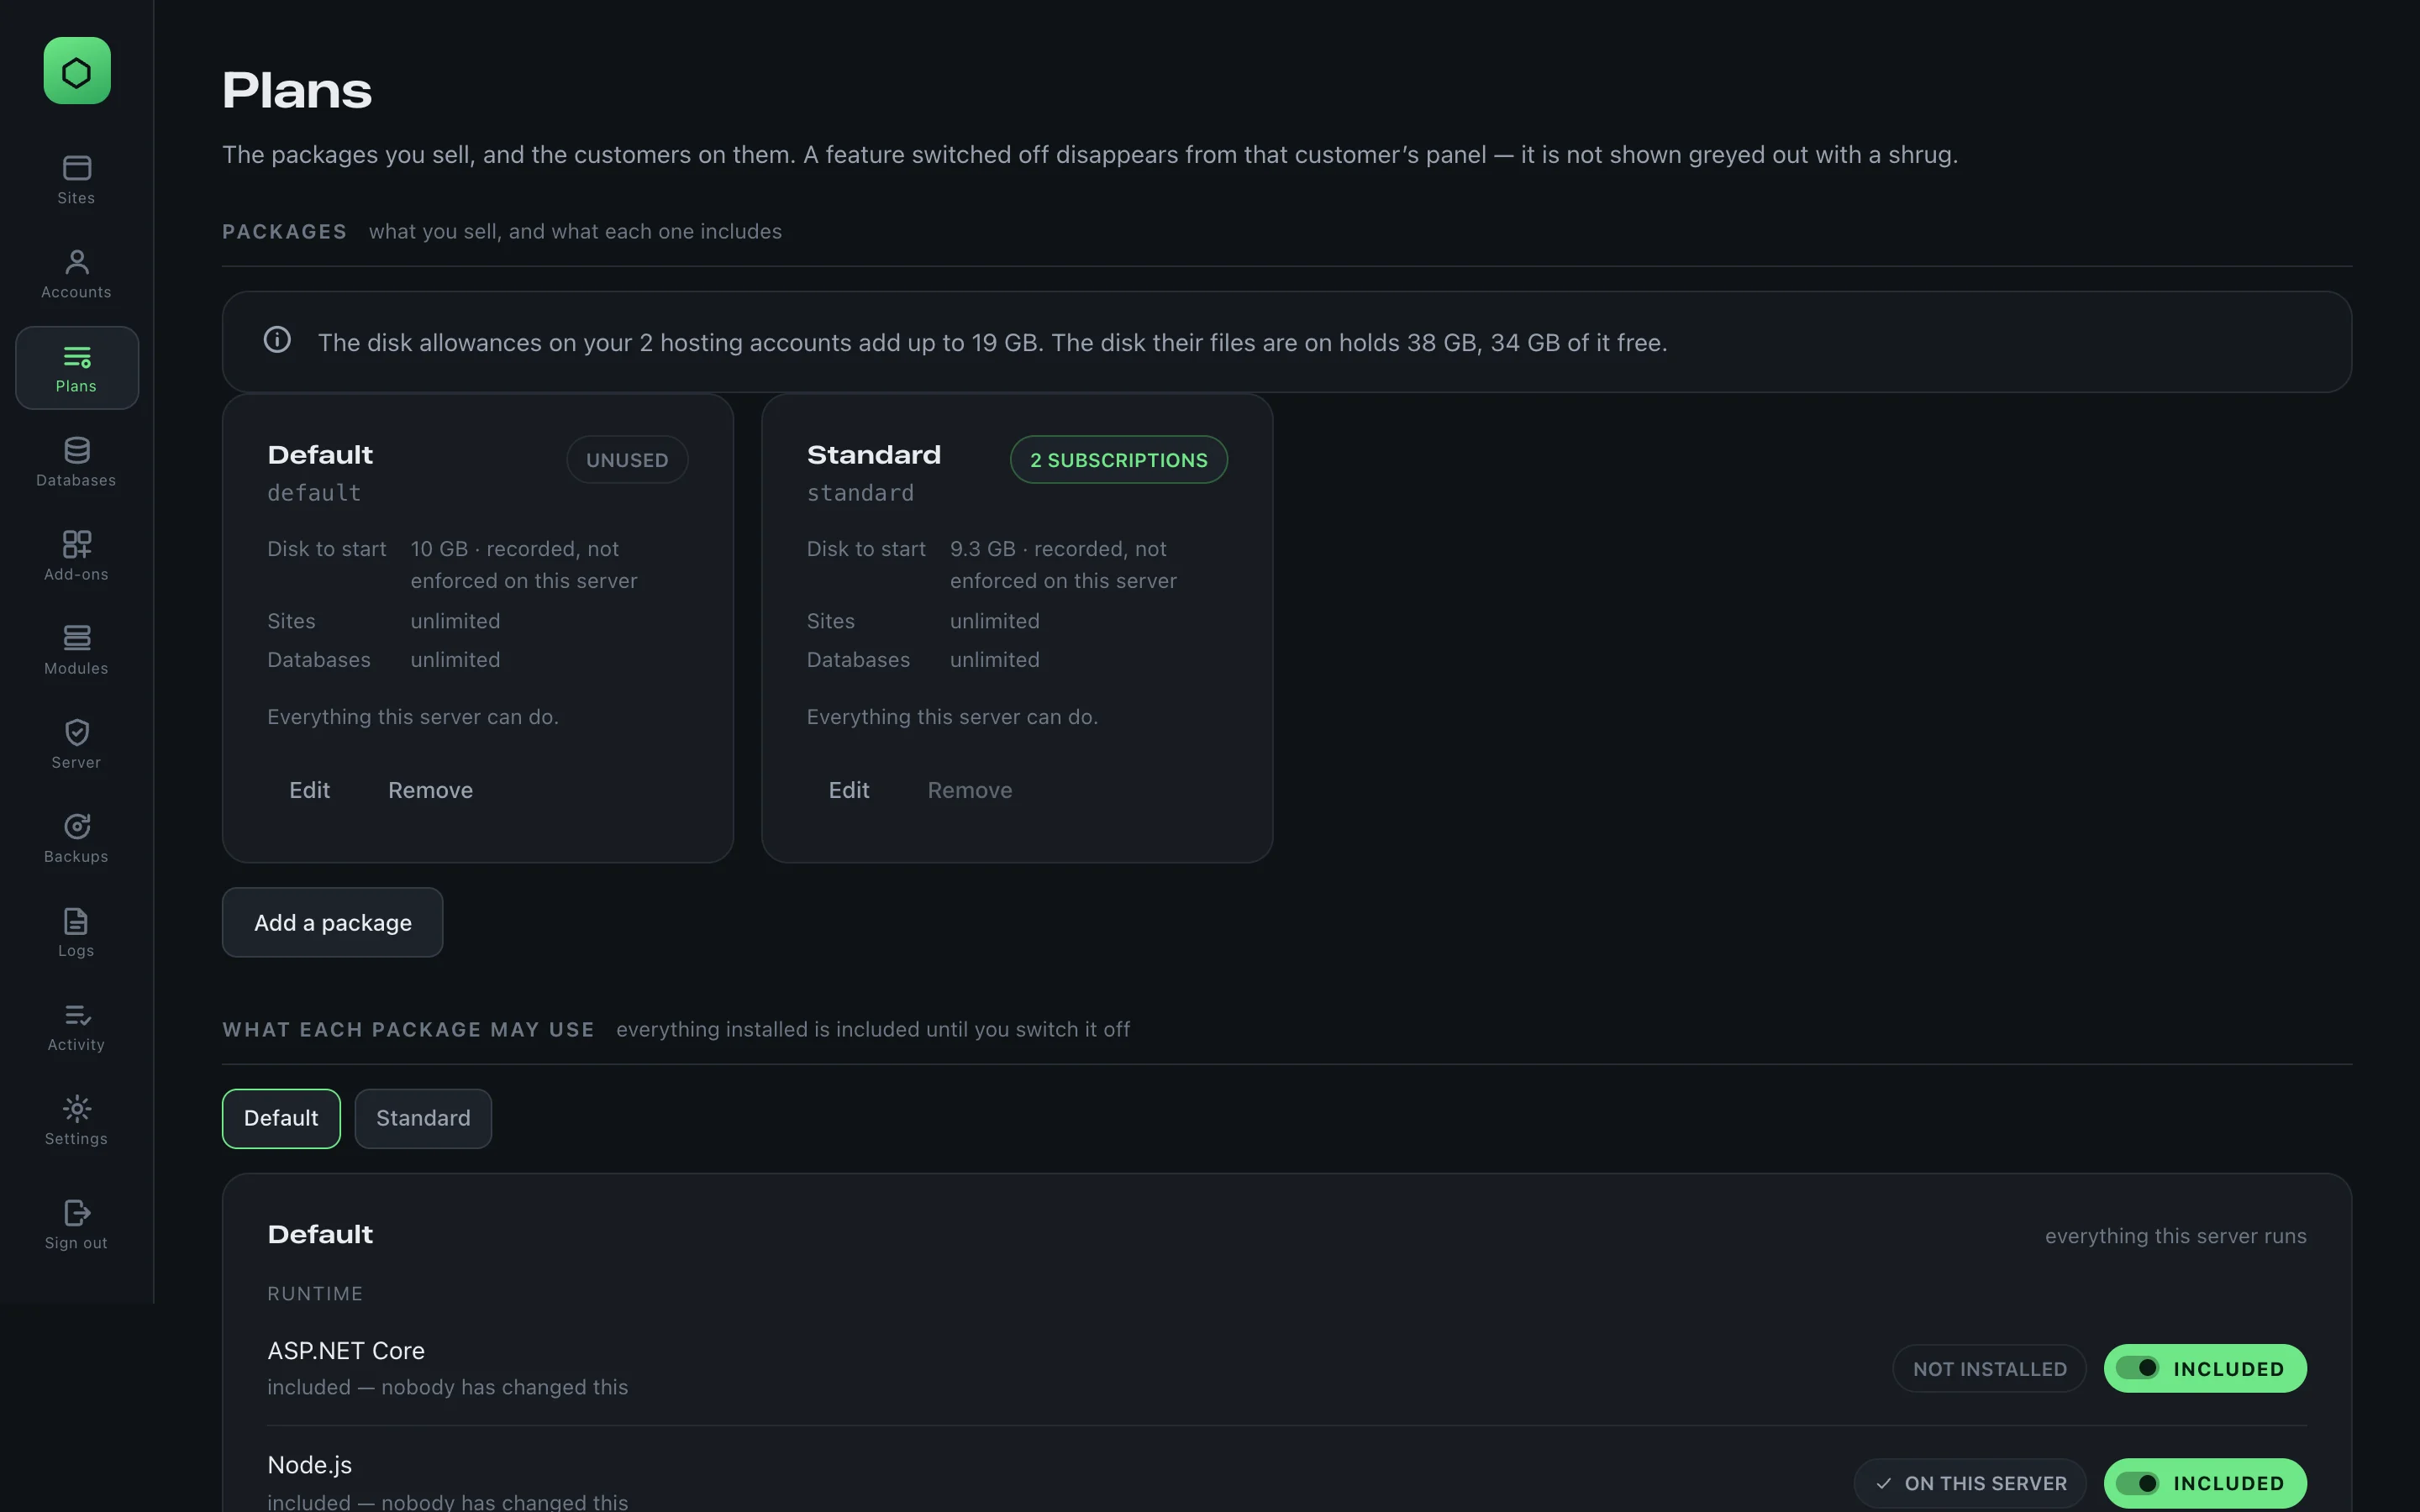
Task: Switch to the Standard package tab
Action: (x=423, y=1118)
